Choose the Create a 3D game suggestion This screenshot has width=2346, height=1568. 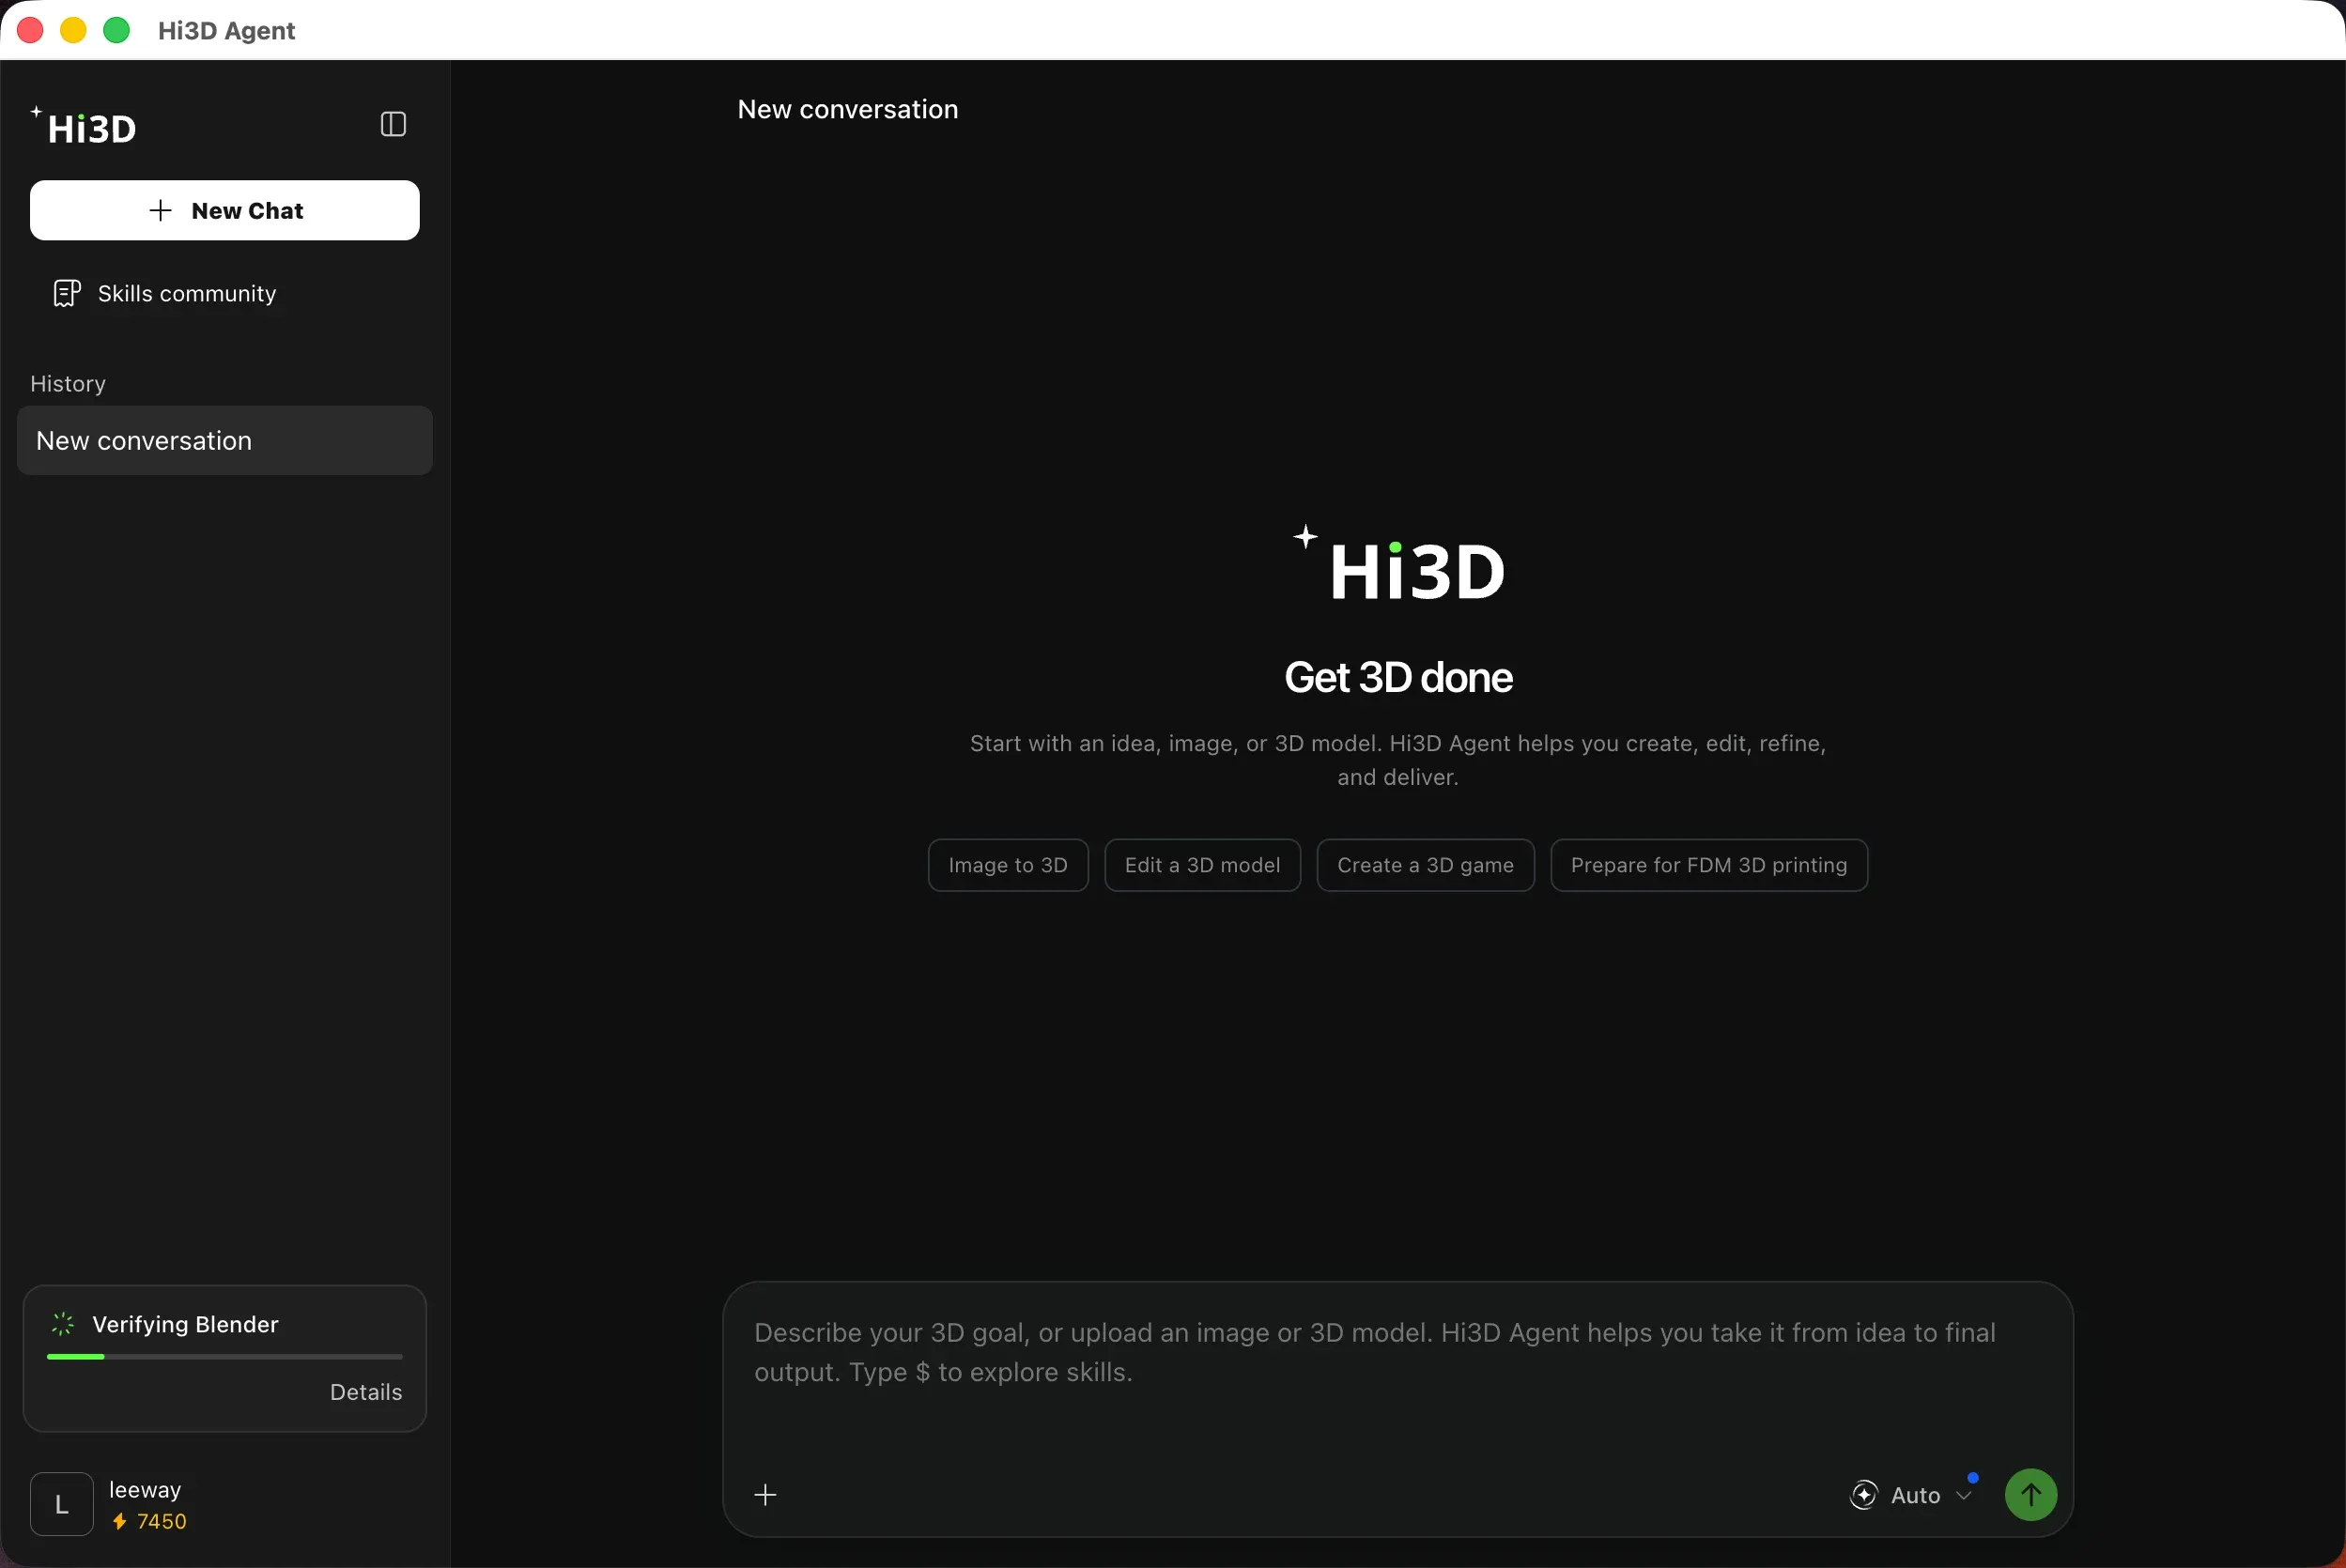1425,865
